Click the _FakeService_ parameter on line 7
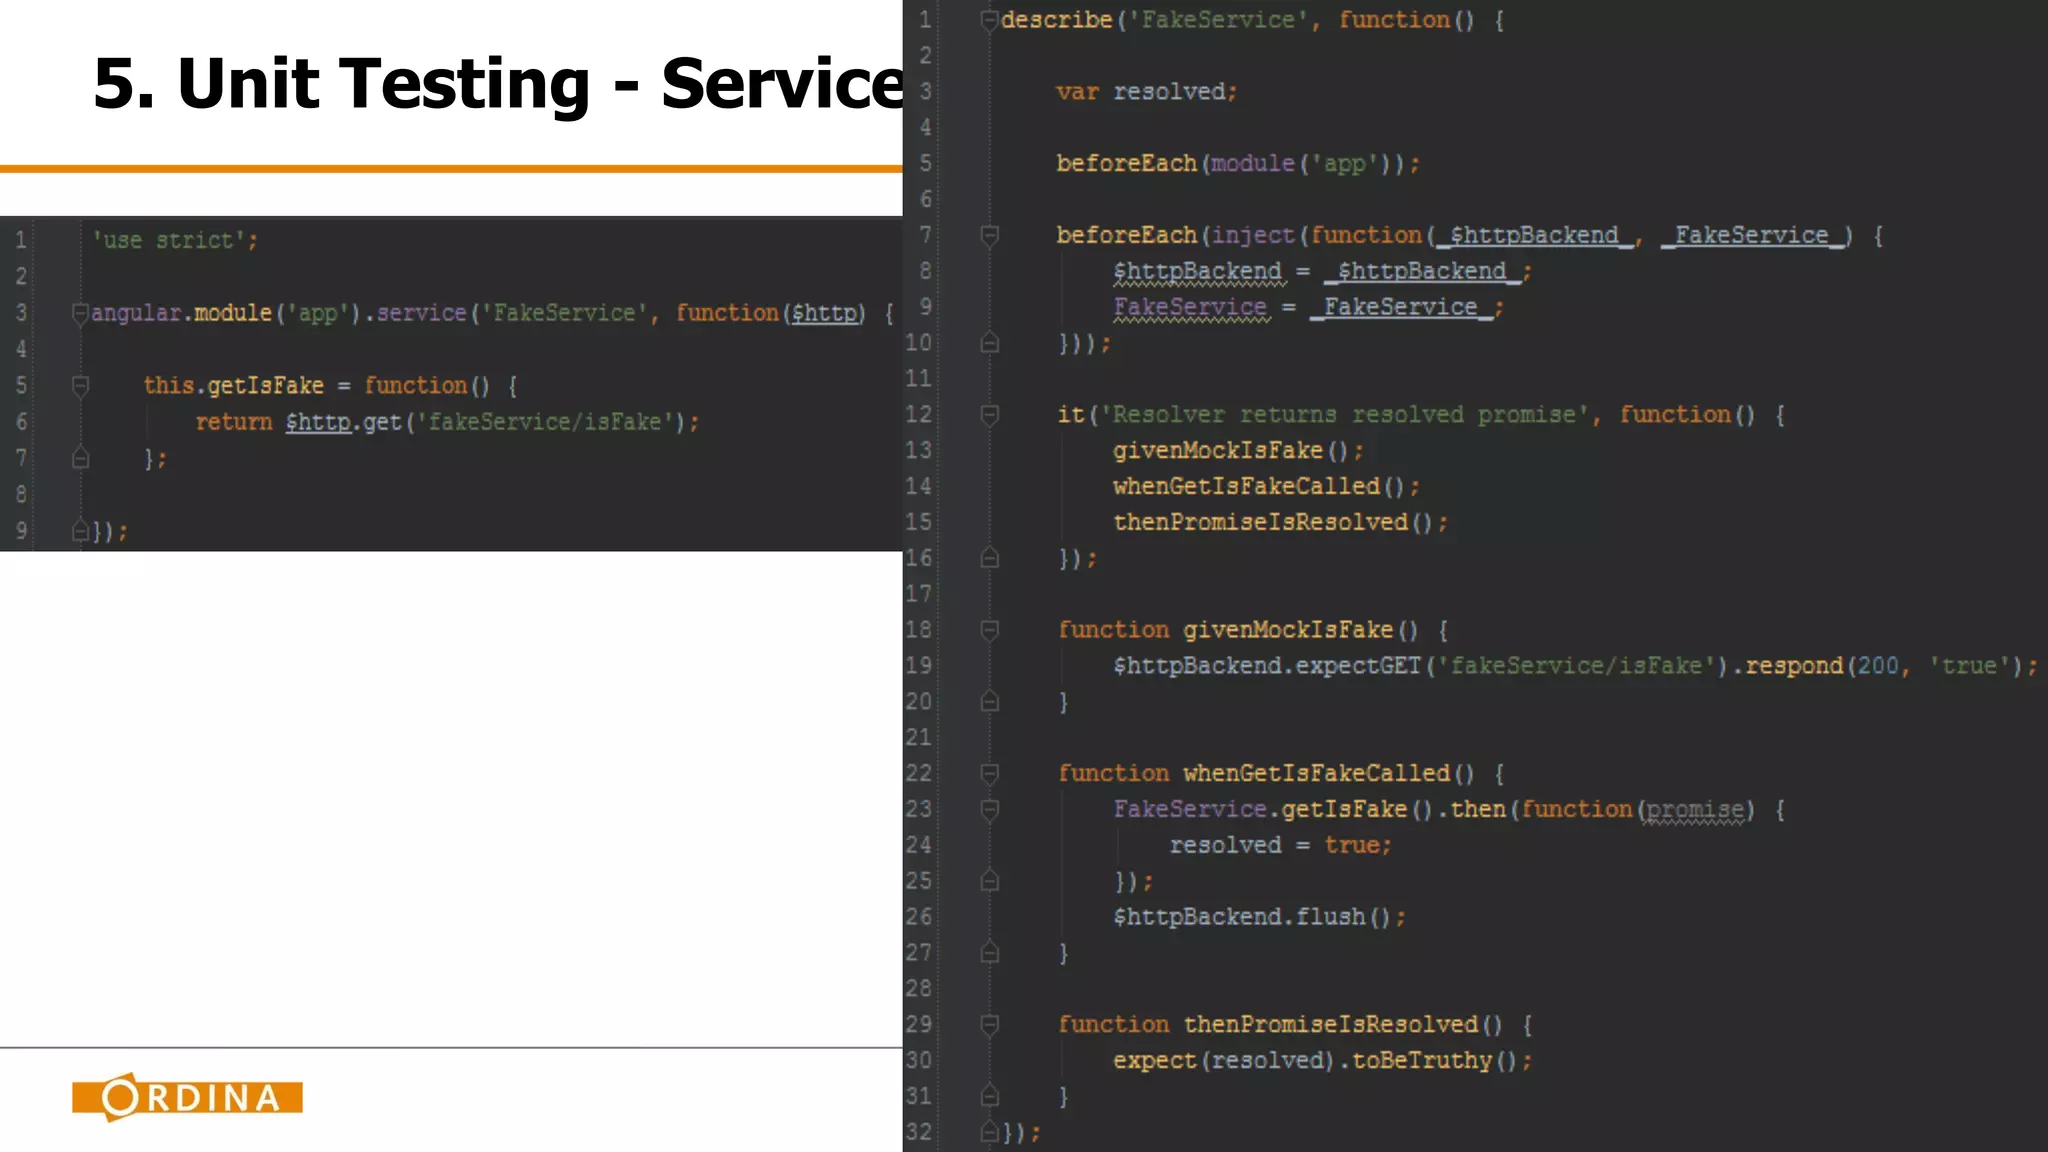 point(1752,236)
